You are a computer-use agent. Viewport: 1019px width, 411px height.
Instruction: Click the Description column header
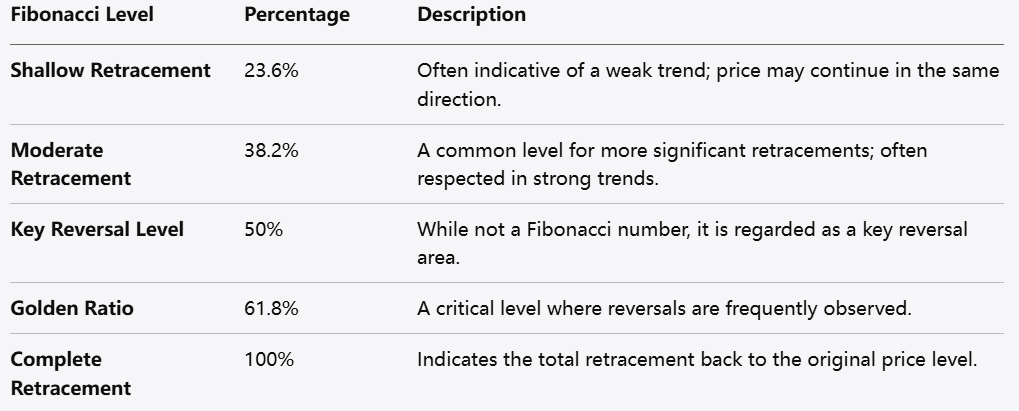point(471,15)
